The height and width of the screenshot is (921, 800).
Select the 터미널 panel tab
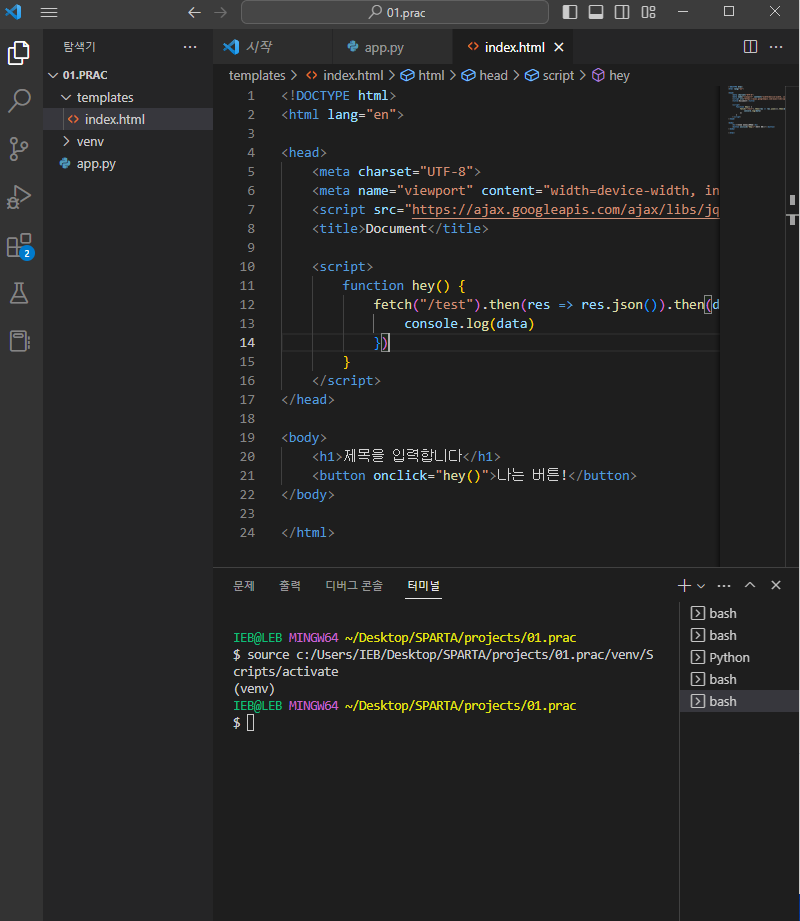423,586
